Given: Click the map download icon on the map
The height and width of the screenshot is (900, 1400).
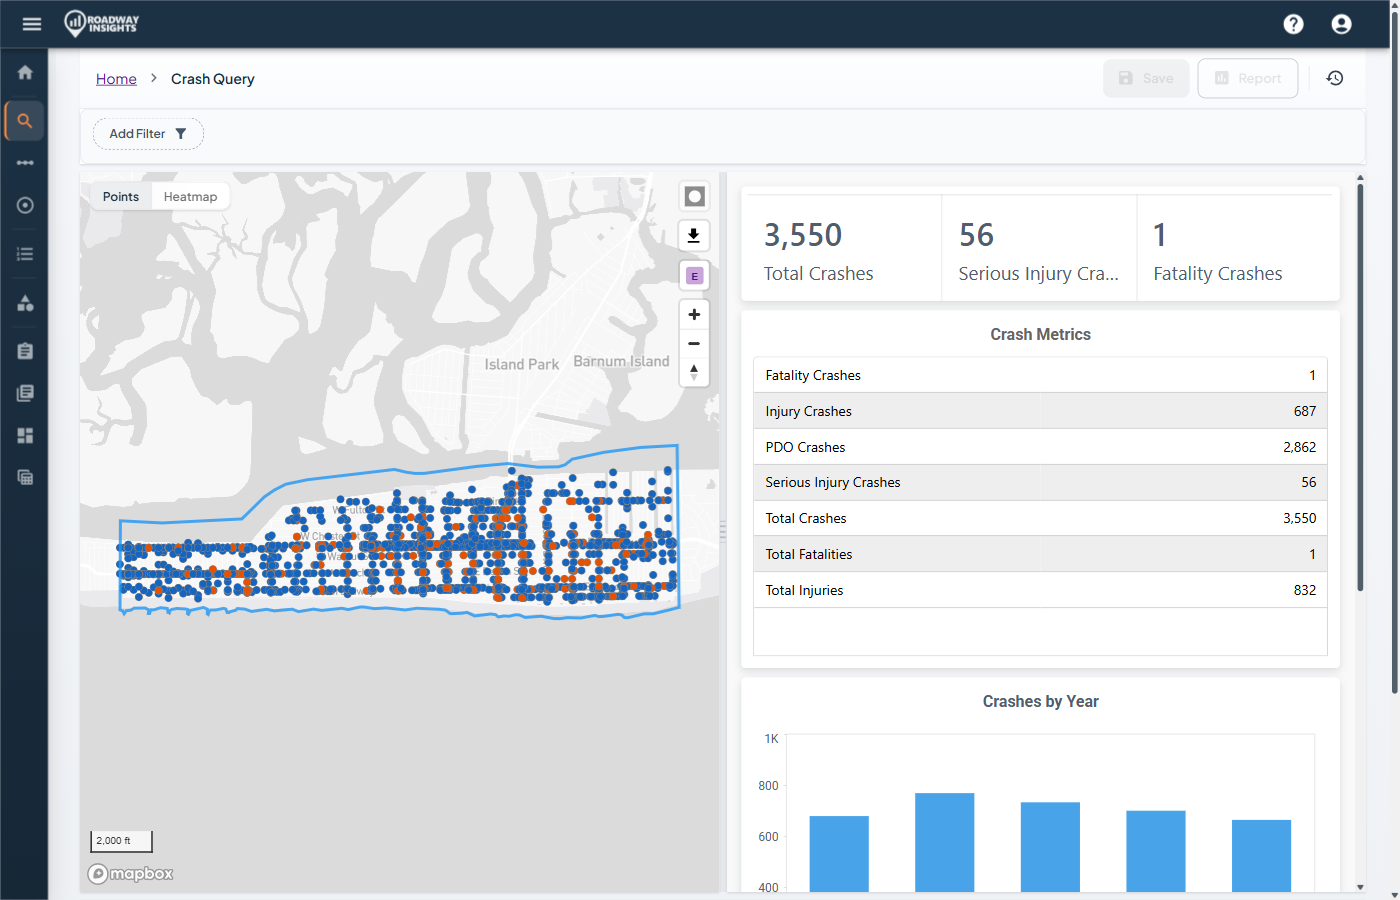Looking at the screenshot, I should [x=694, y=235].
